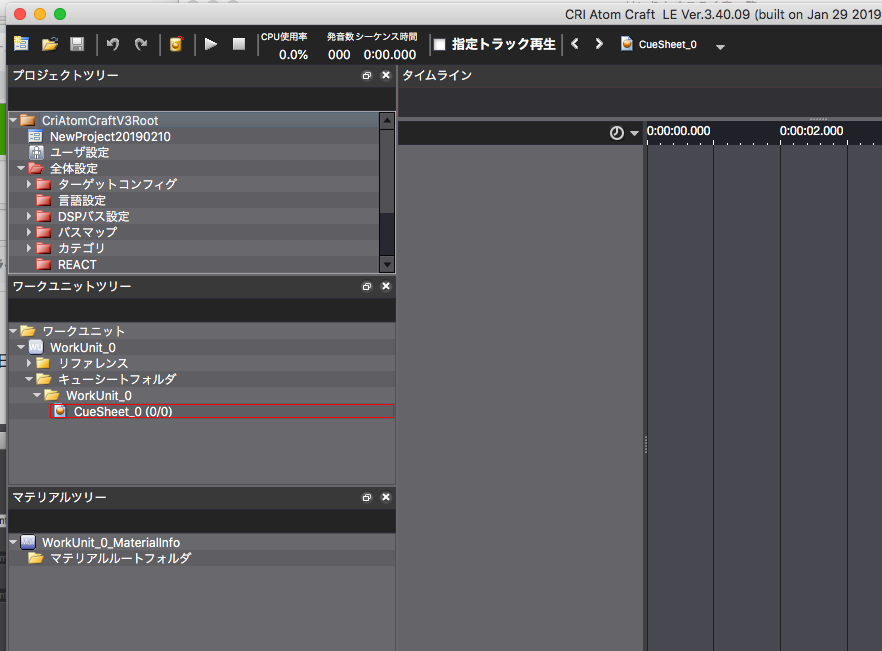This screenshot has height=651, width=882.
Task: Expand the DSPバス設定 folder
Action: [29, 215]
